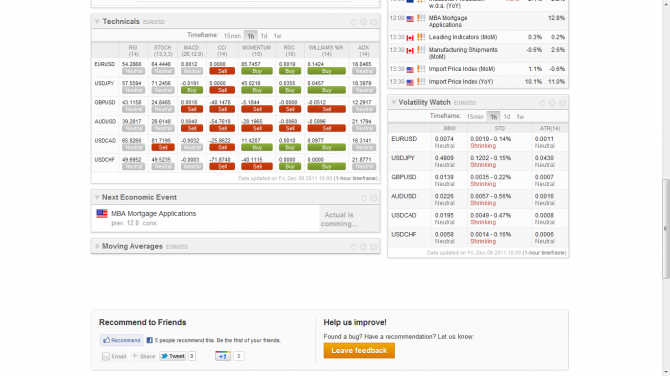Viewport: 670px width, 376px height.
Task: Expand the Moving Averages panel
Action: click(97, 247)
